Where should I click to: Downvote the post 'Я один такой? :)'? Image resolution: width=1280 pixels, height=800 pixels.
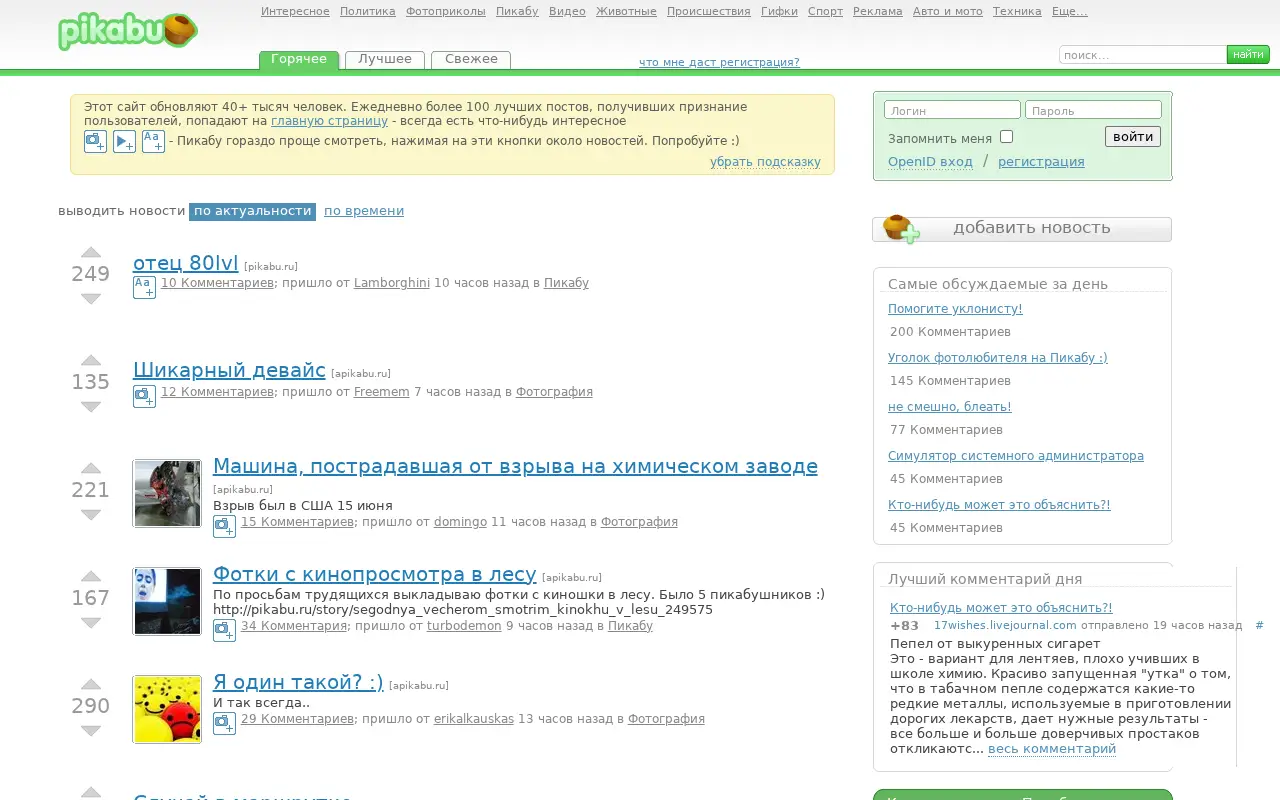coord(91,730)
